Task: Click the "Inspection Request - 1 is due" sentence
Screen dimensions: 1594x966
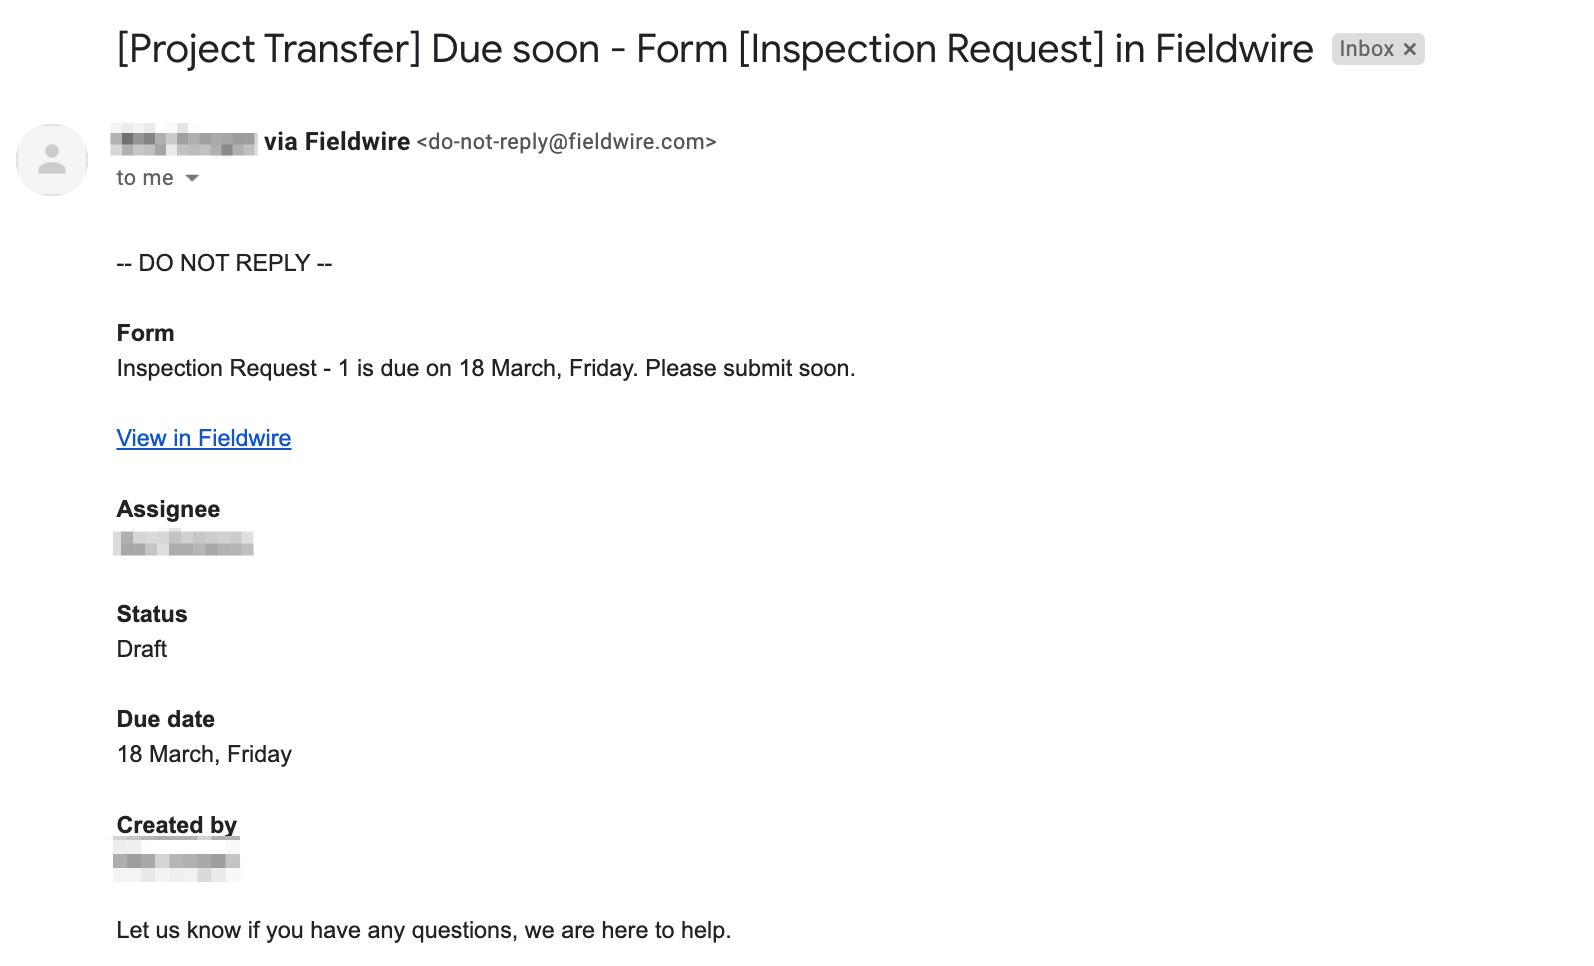Action: 485,368
